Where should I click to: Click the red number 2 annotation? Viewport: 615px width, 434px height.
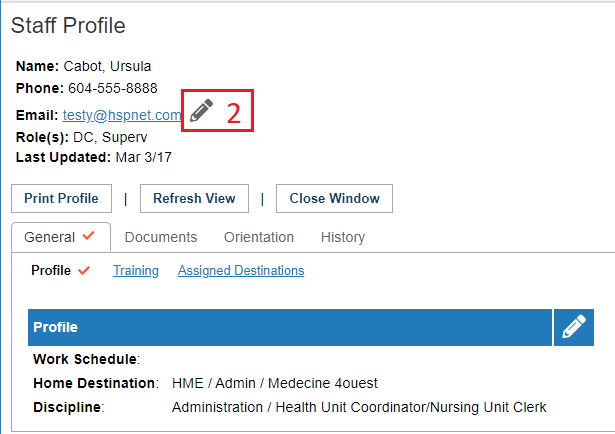click(x=234, y=113)
